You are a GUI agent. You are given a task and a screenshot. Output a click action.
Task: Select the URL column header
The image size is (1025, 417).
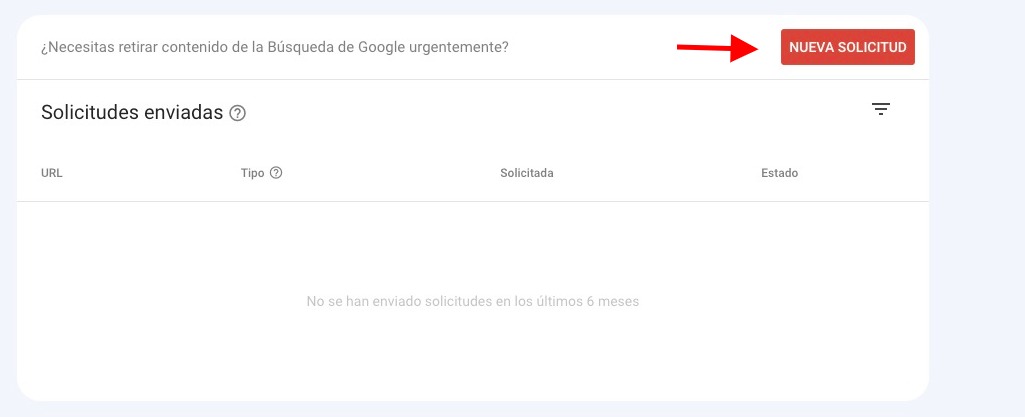point(52,173)
